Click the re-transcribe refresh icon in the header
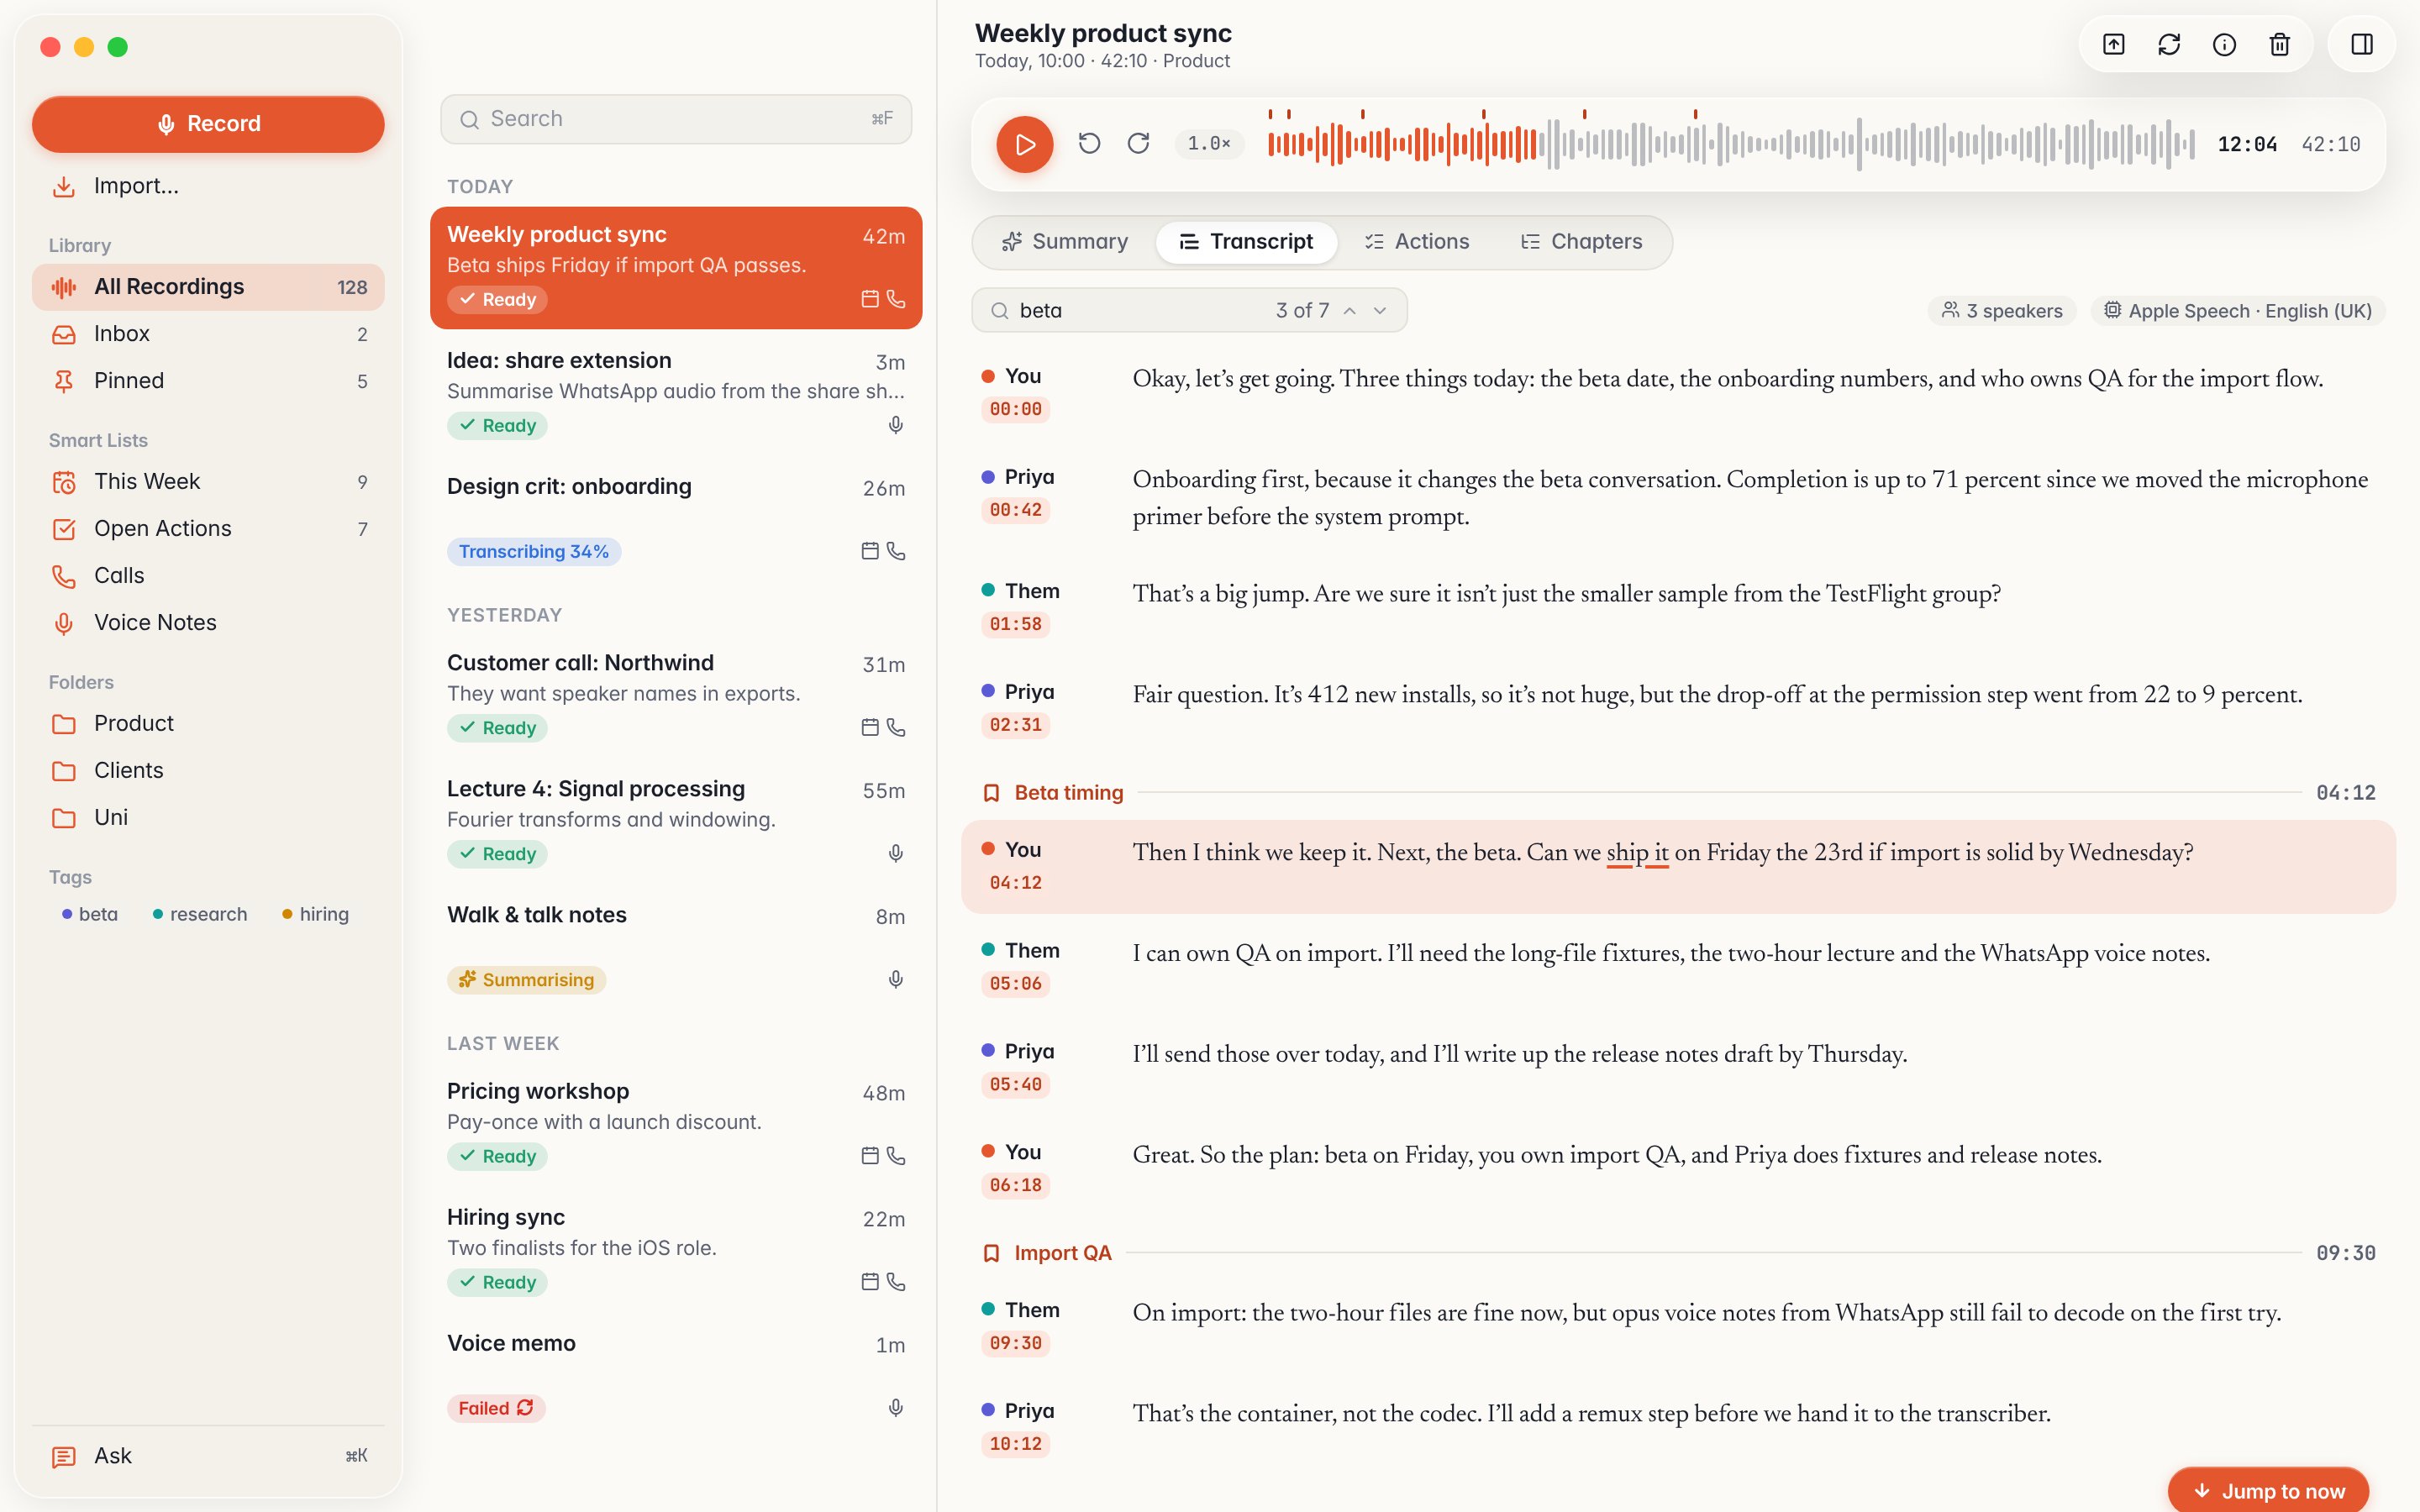 click(x=2169, y=44)
